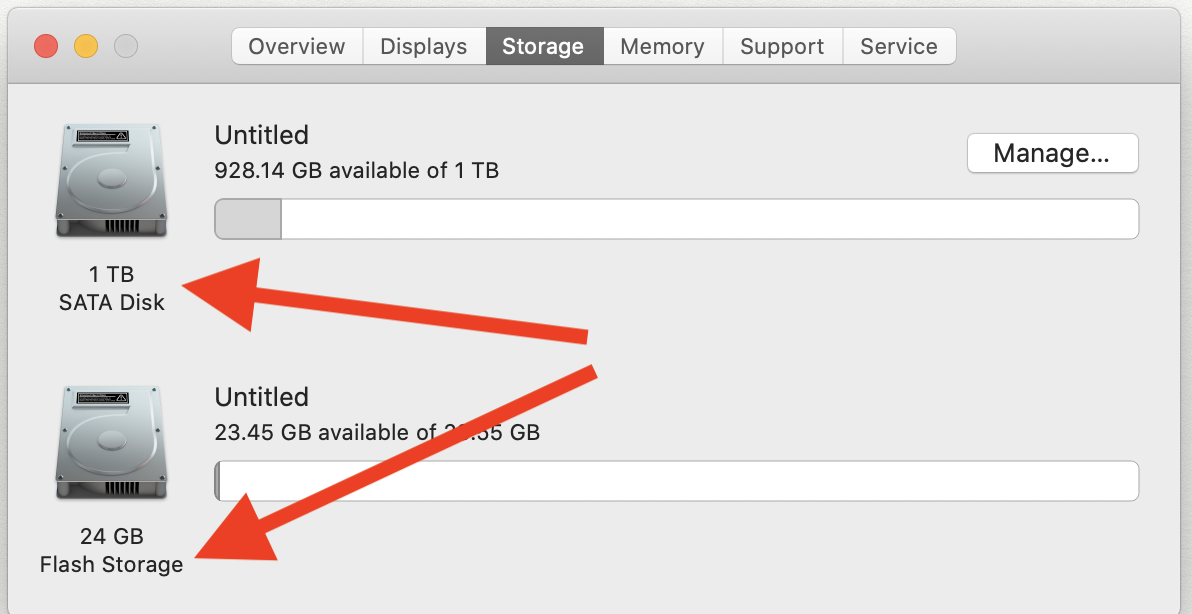1192x614 pixels.
Task: Click the gray used segment of first bar
Action: [x=248, y=219]
